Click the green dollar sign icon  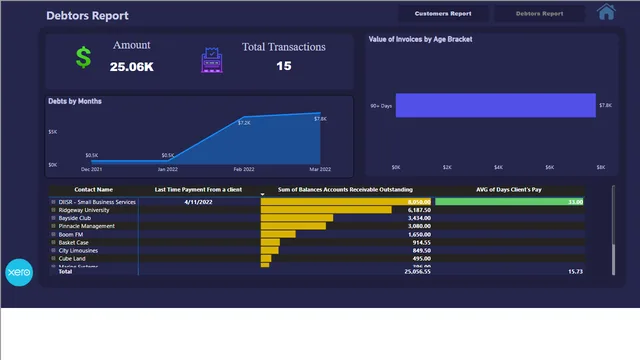coord(83,57)
